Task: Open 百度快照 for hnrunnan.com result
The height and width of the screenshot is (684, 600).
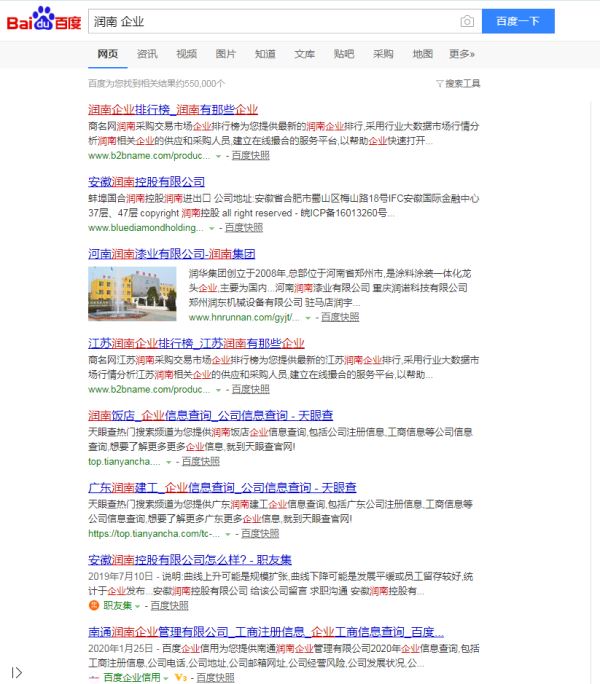Action: click(x=340, y=317)
